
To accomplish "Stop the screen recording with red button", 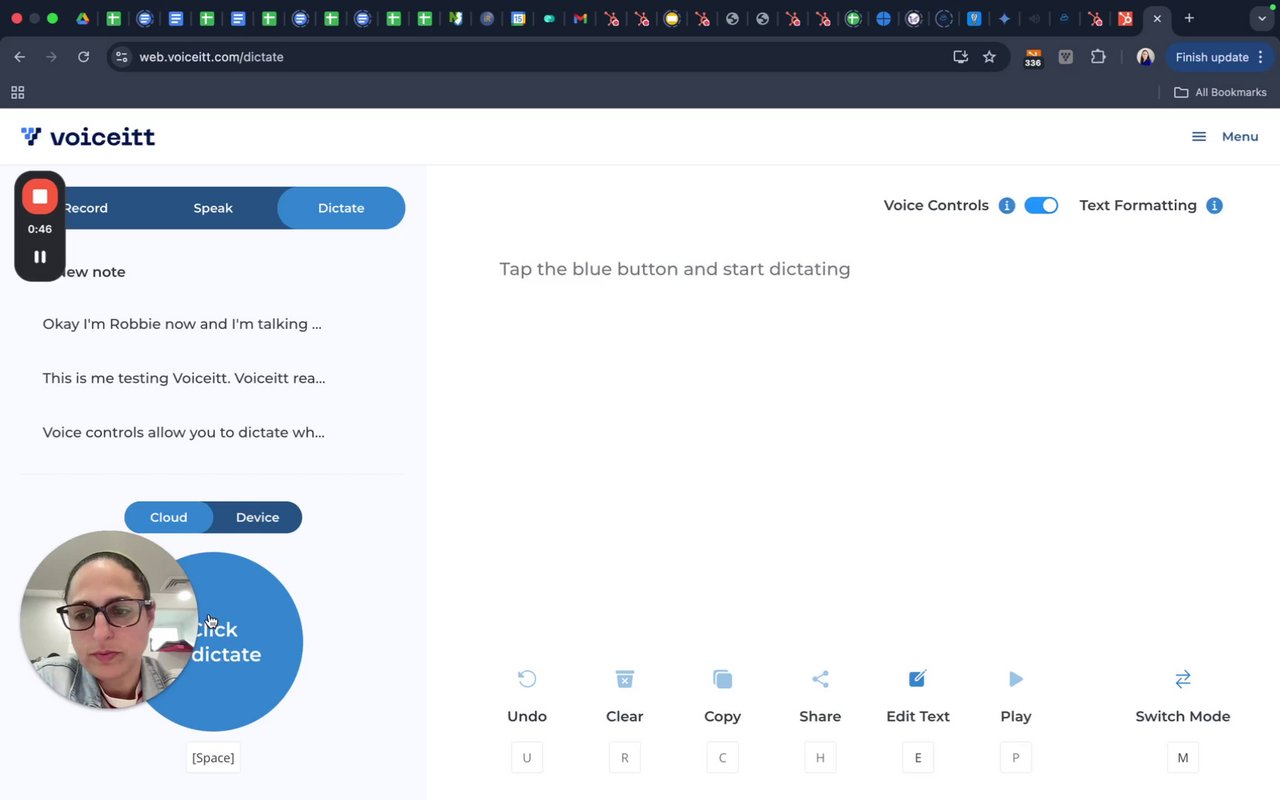I will [40, 197].
